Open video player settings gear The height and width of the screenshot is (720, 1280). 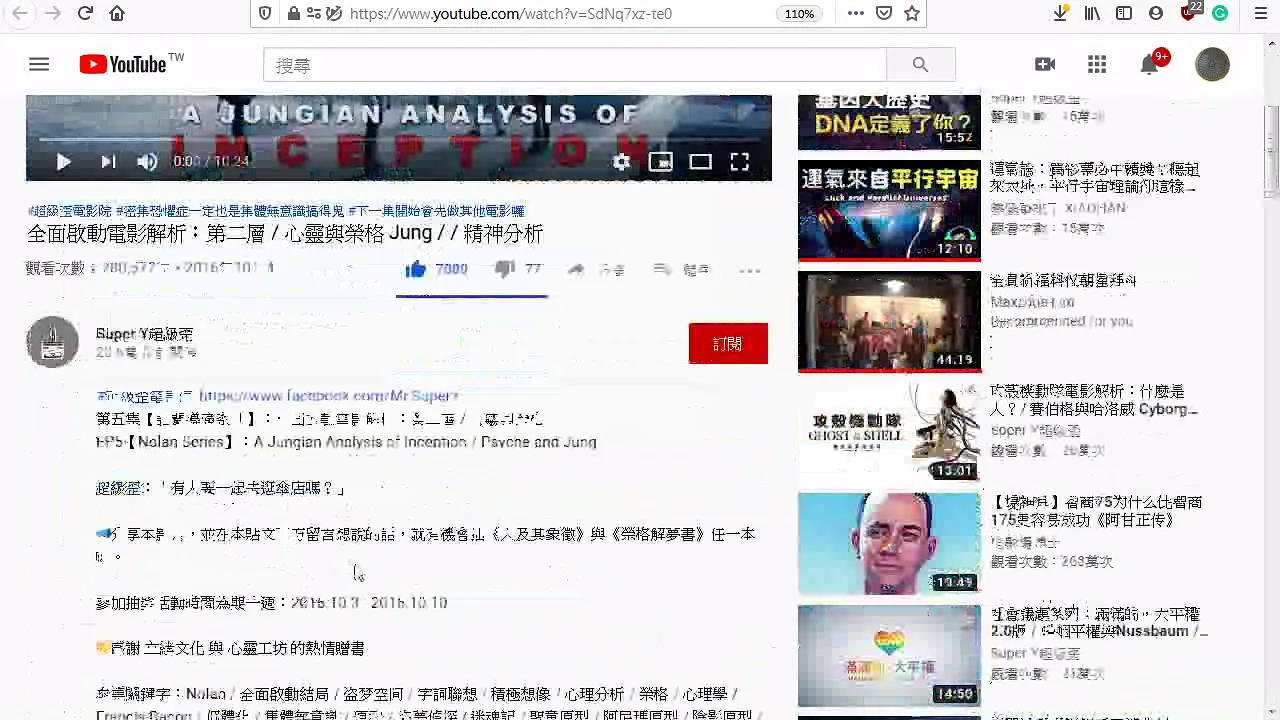pyautogui.click(x=621, y=162)
